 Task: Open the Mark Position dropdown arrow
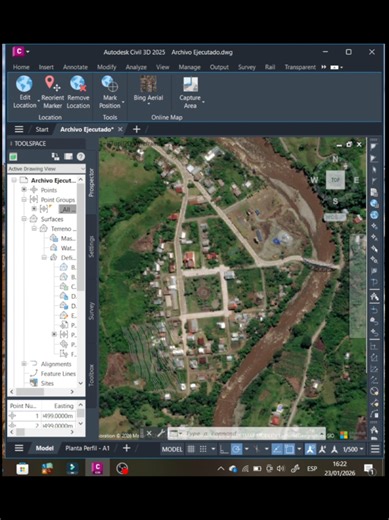(123, 102)
